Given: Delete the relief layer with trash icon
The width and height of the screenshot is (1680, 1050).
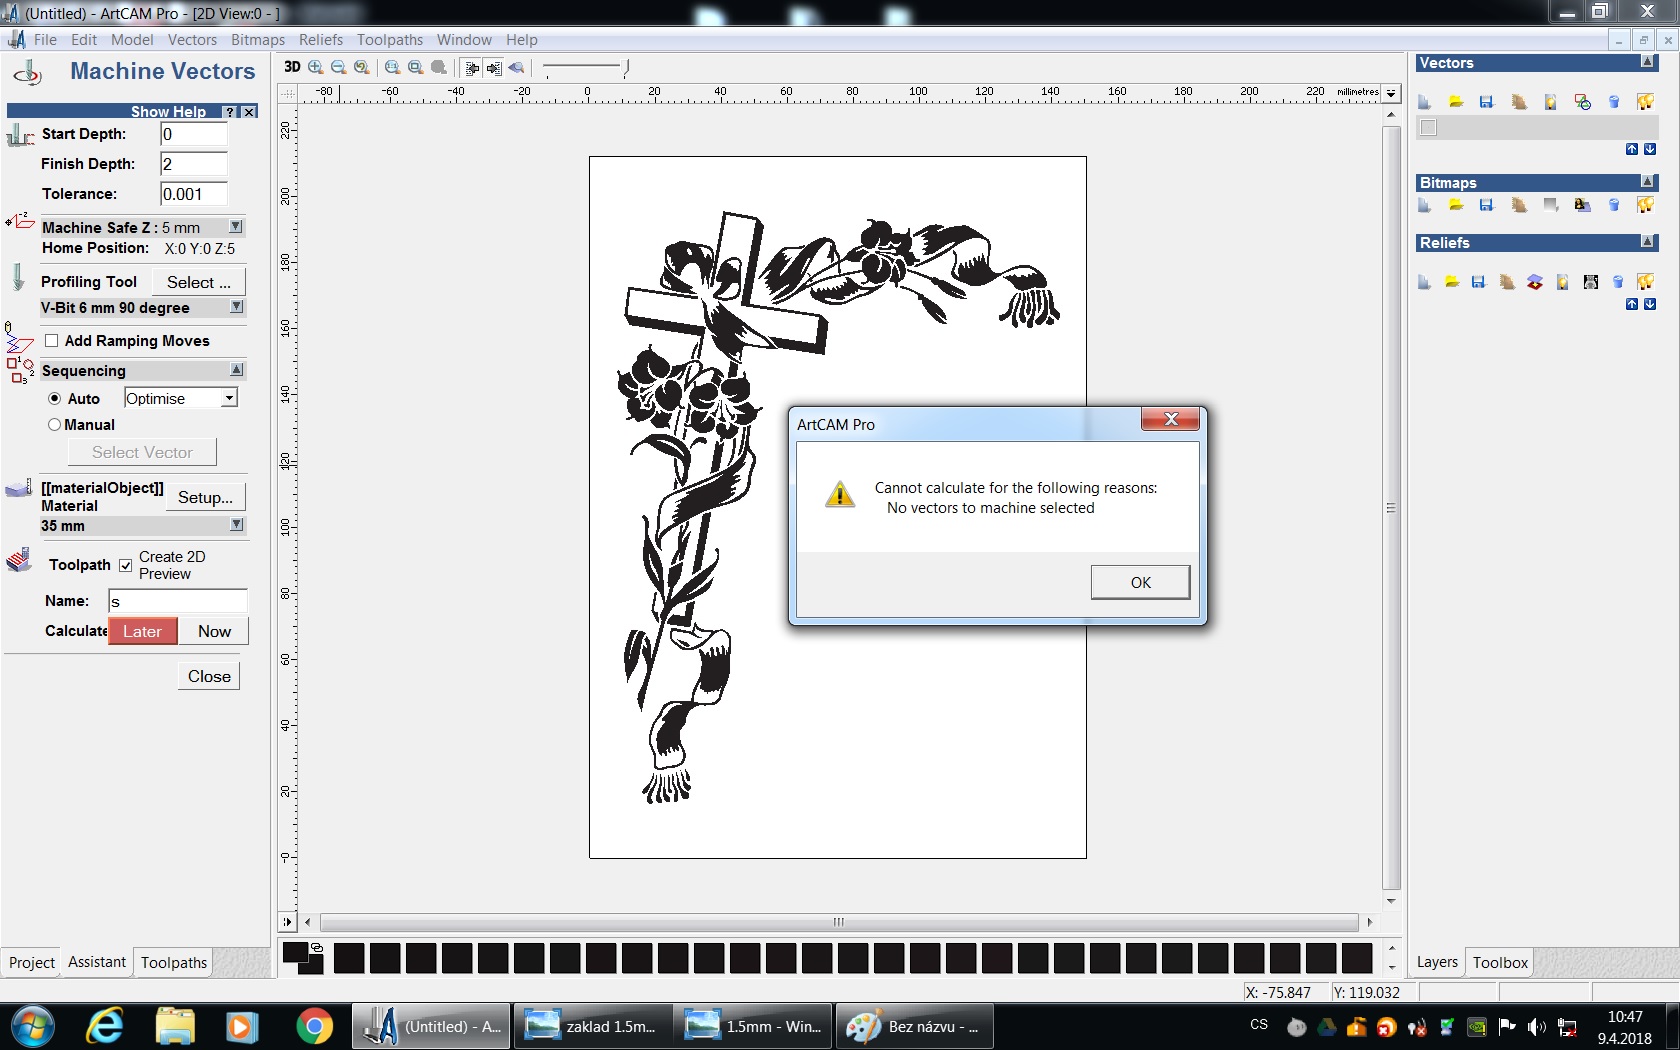Looking at the screenshot, I should point(1618,282).
